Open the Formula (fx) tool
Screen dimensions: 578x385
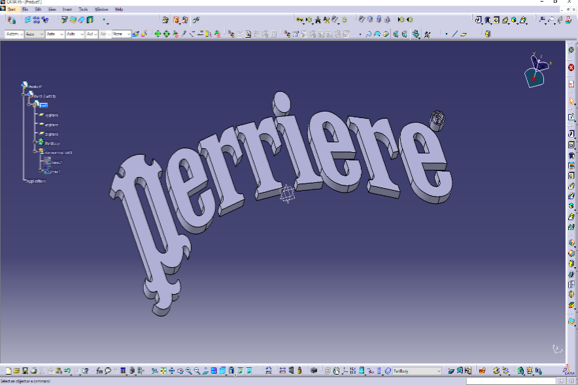pos(100,371)
